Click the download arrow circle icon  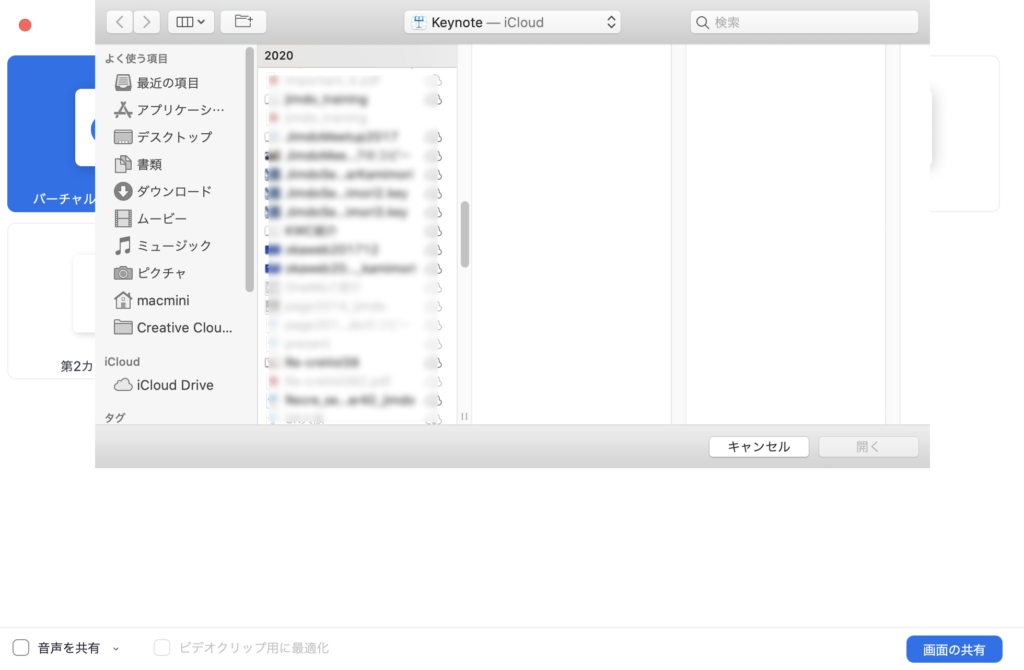123,191
